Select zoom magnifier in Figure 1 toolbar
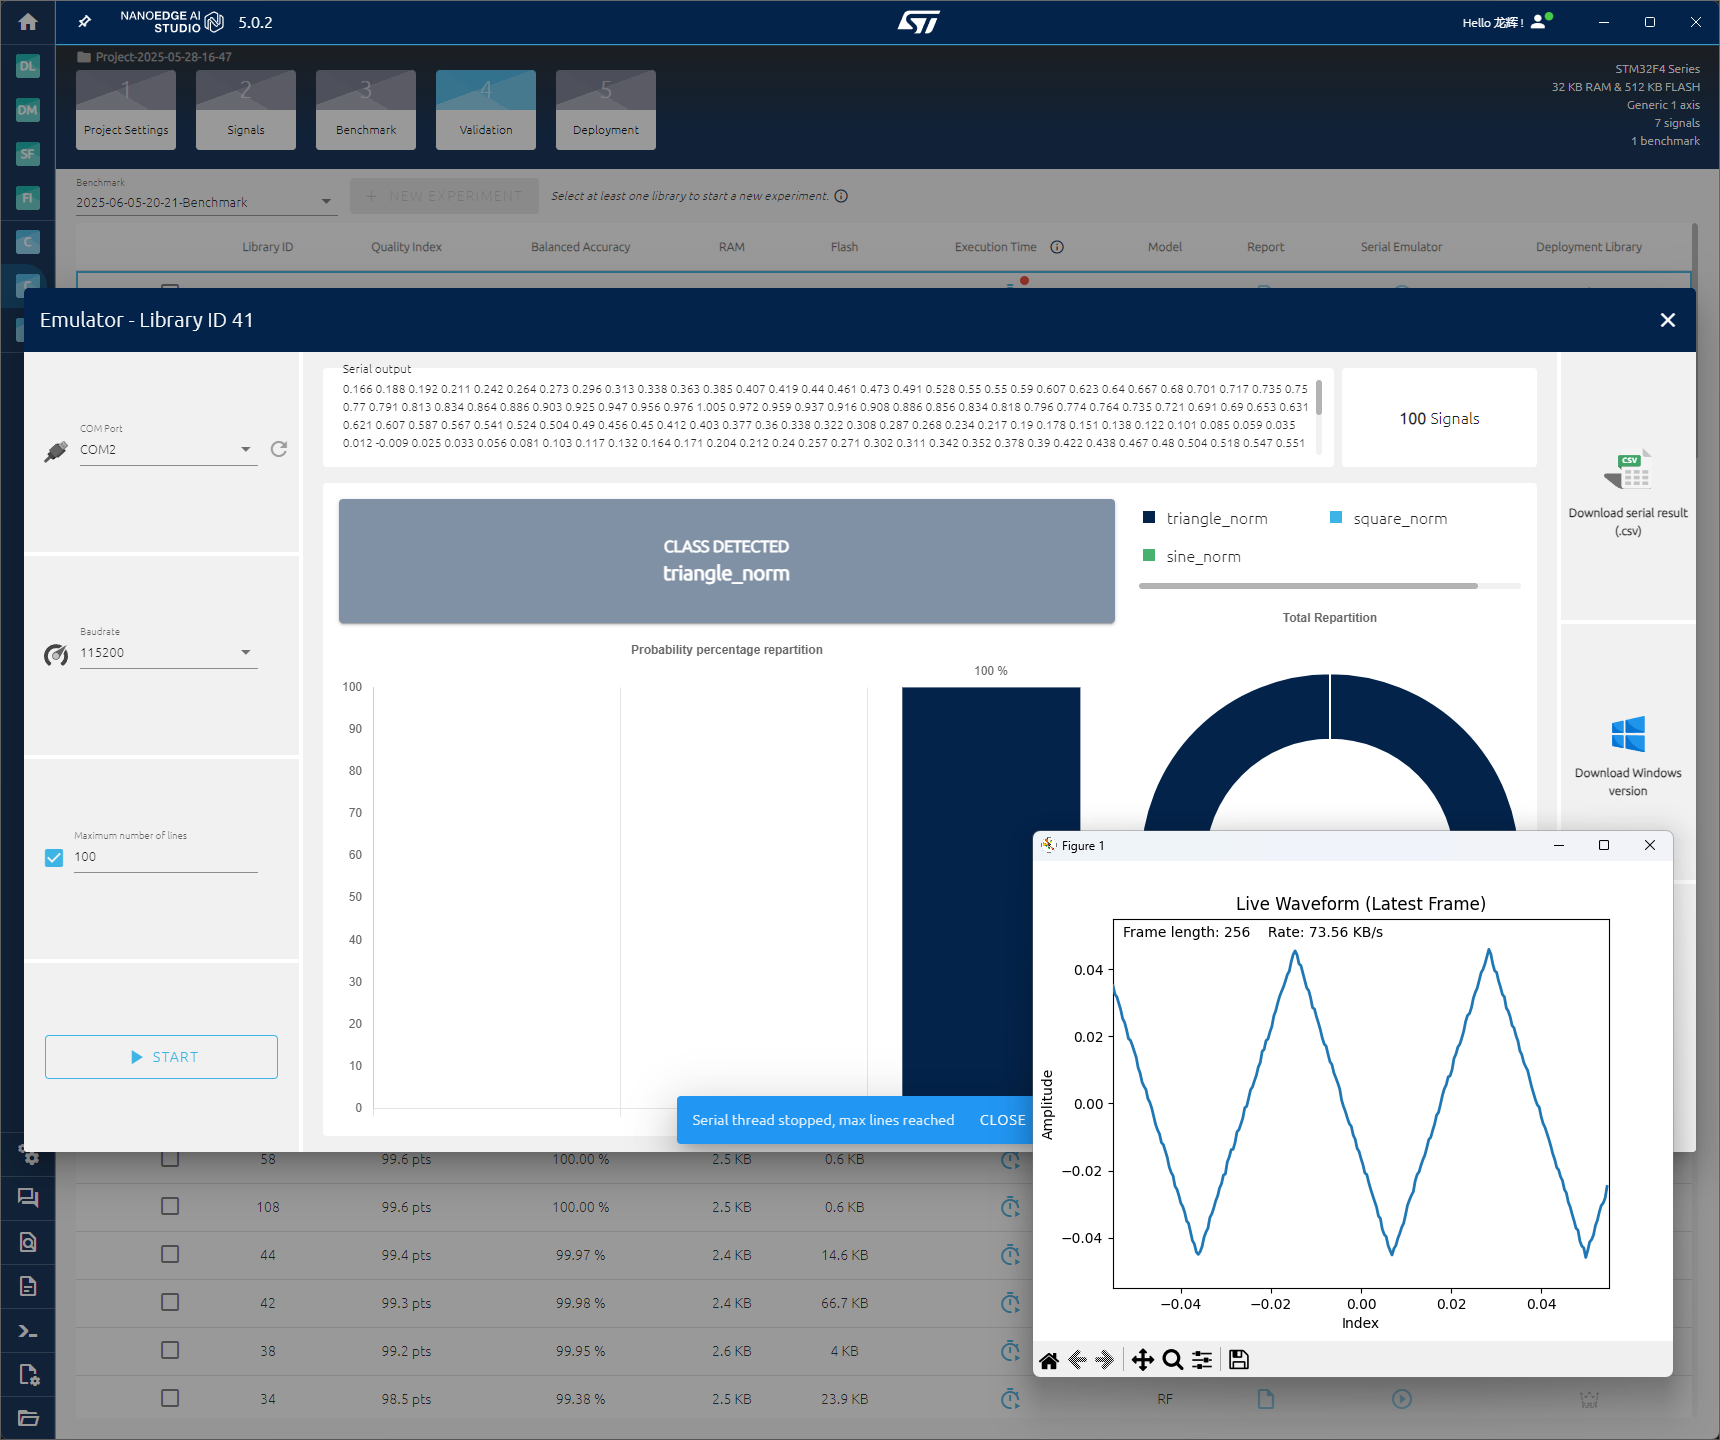This screenshot has height=1440, width=1720. (1173, 1360)
